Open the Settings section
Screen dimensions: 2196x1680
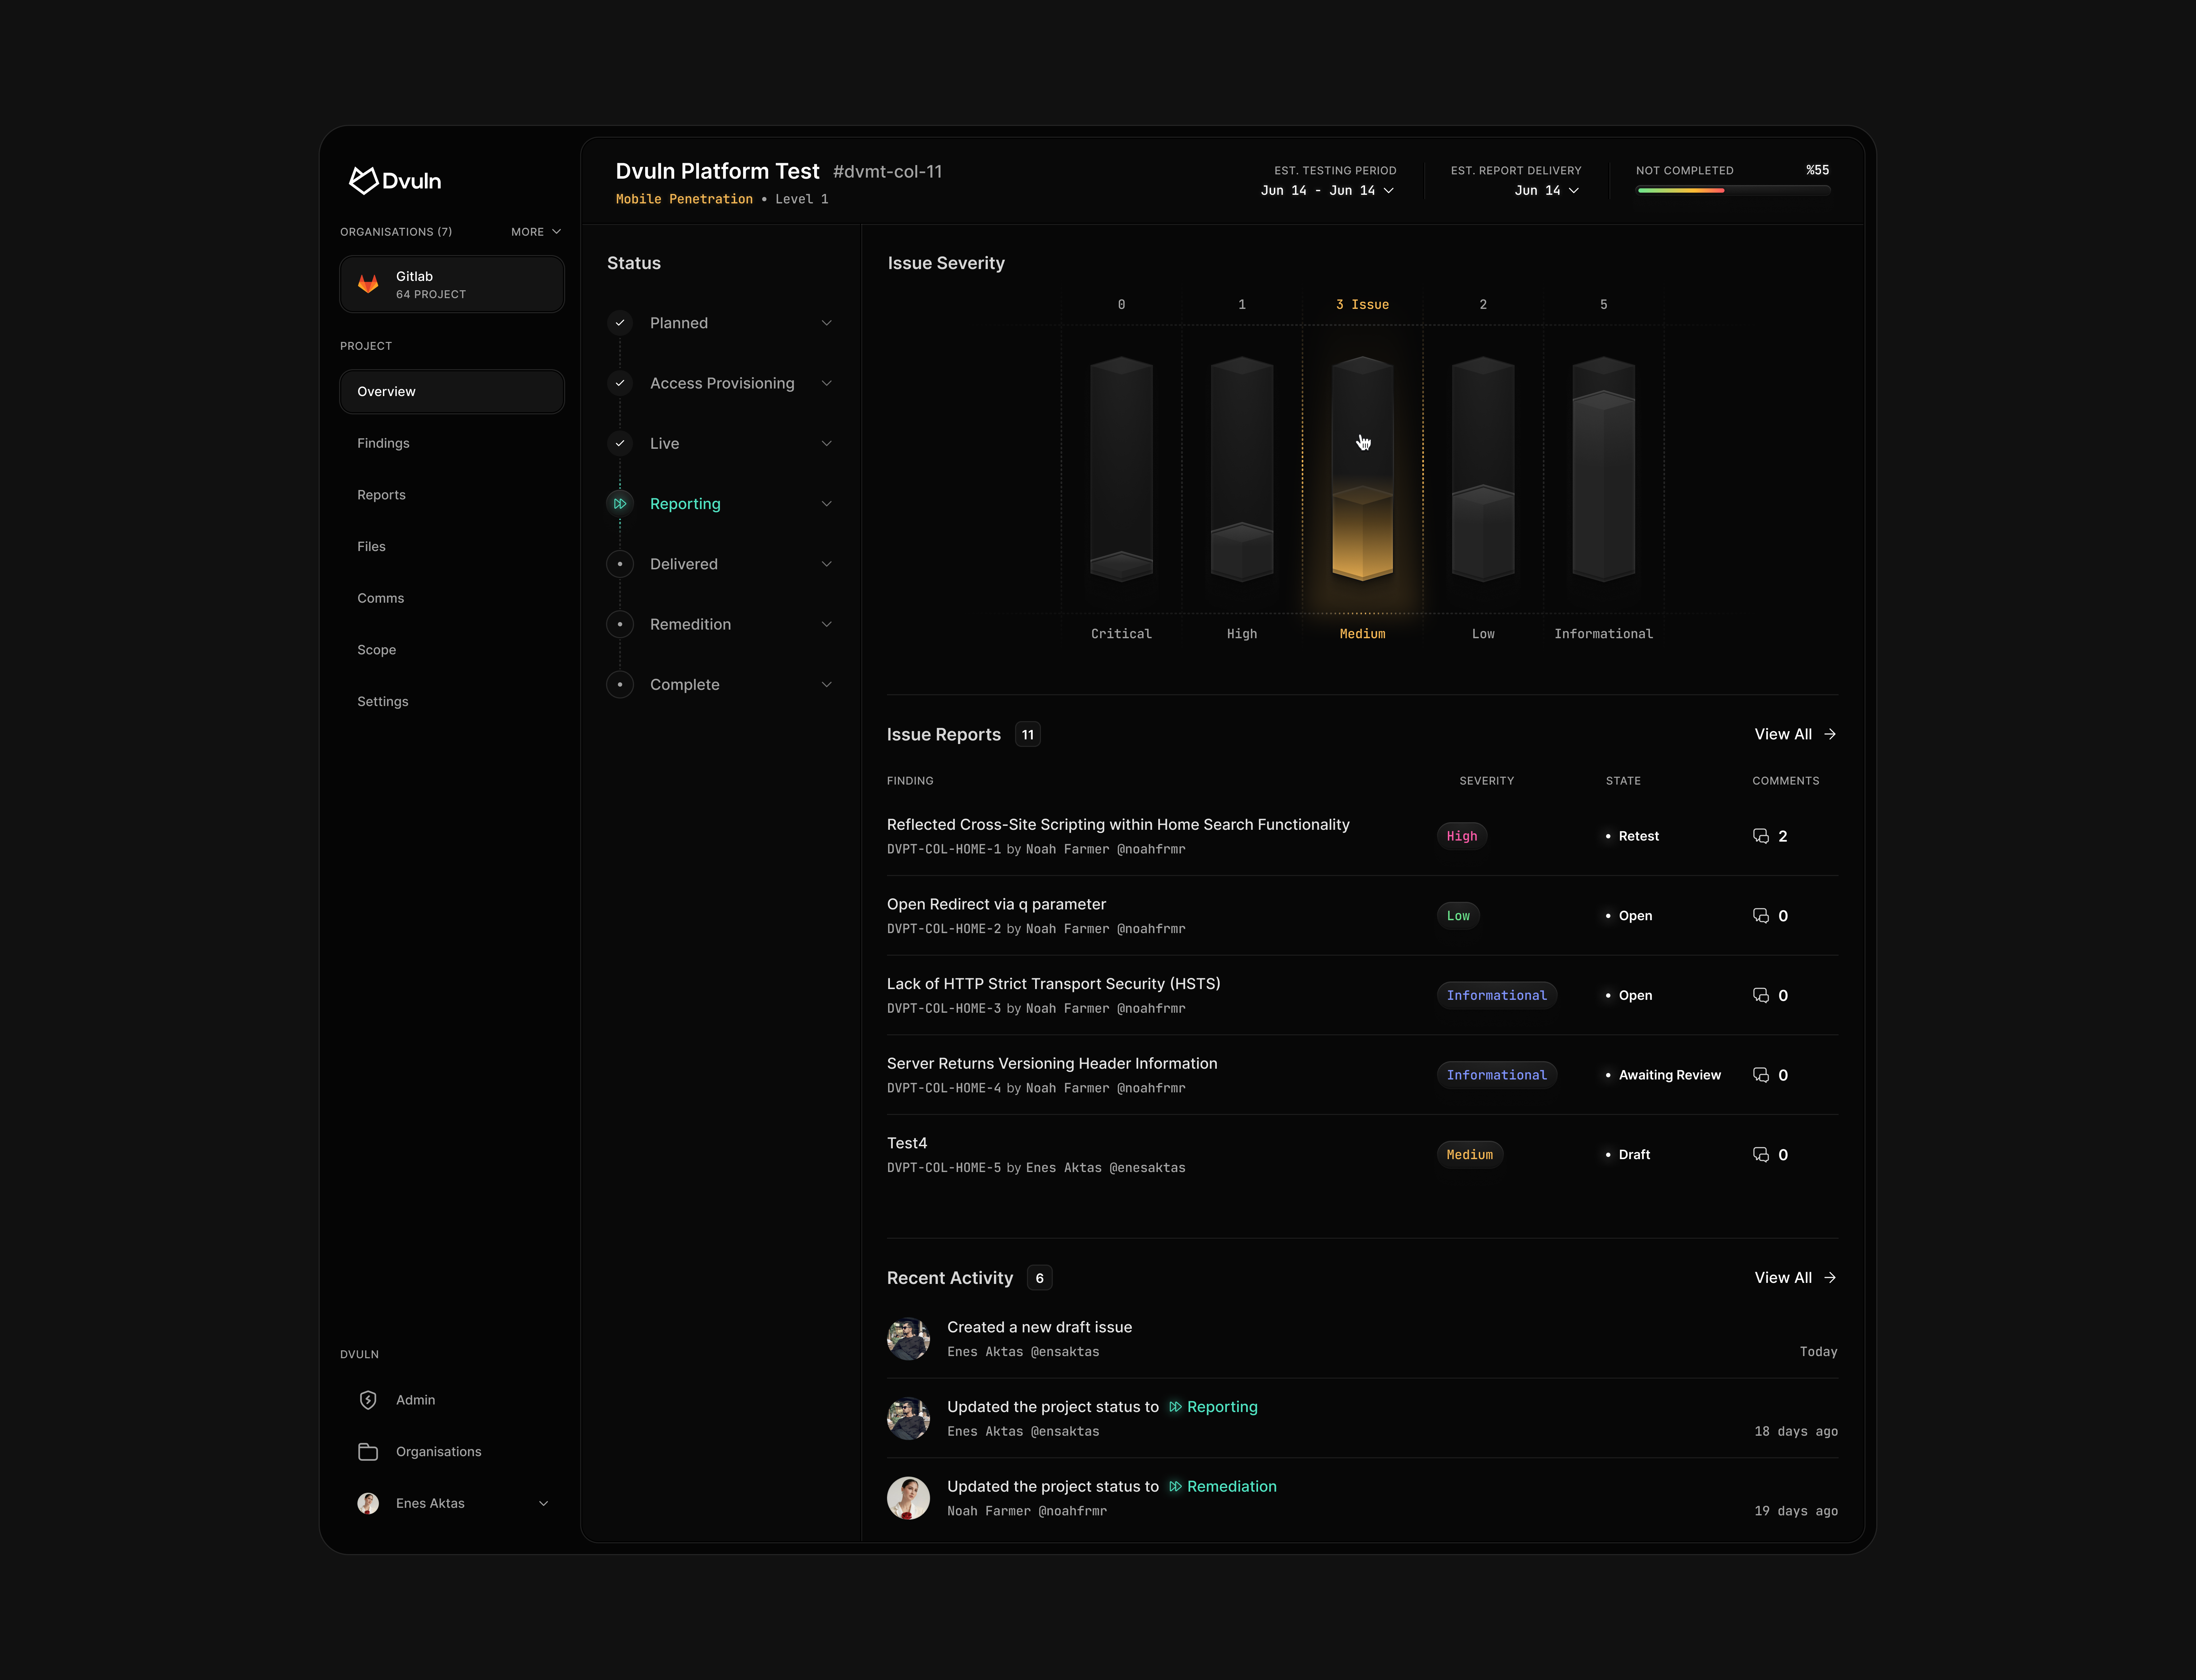[383, 701]
